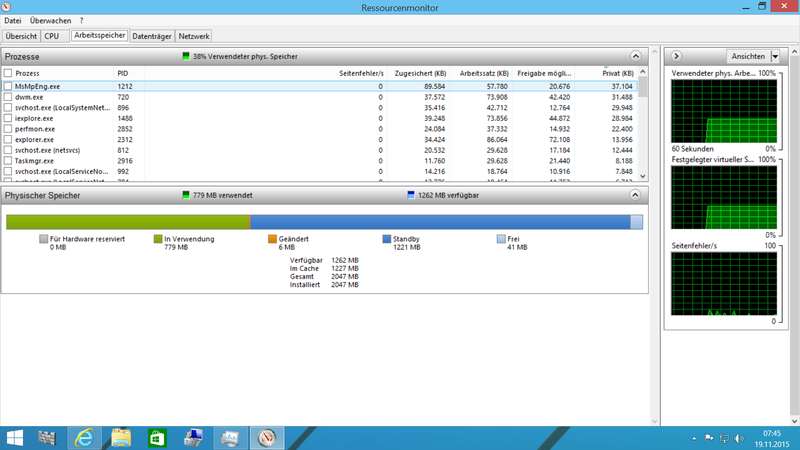Click the light-blue Frei memory bar segment
Image resolution: width=800 pixels, height=450 pixels.
(x=636, y=222)
